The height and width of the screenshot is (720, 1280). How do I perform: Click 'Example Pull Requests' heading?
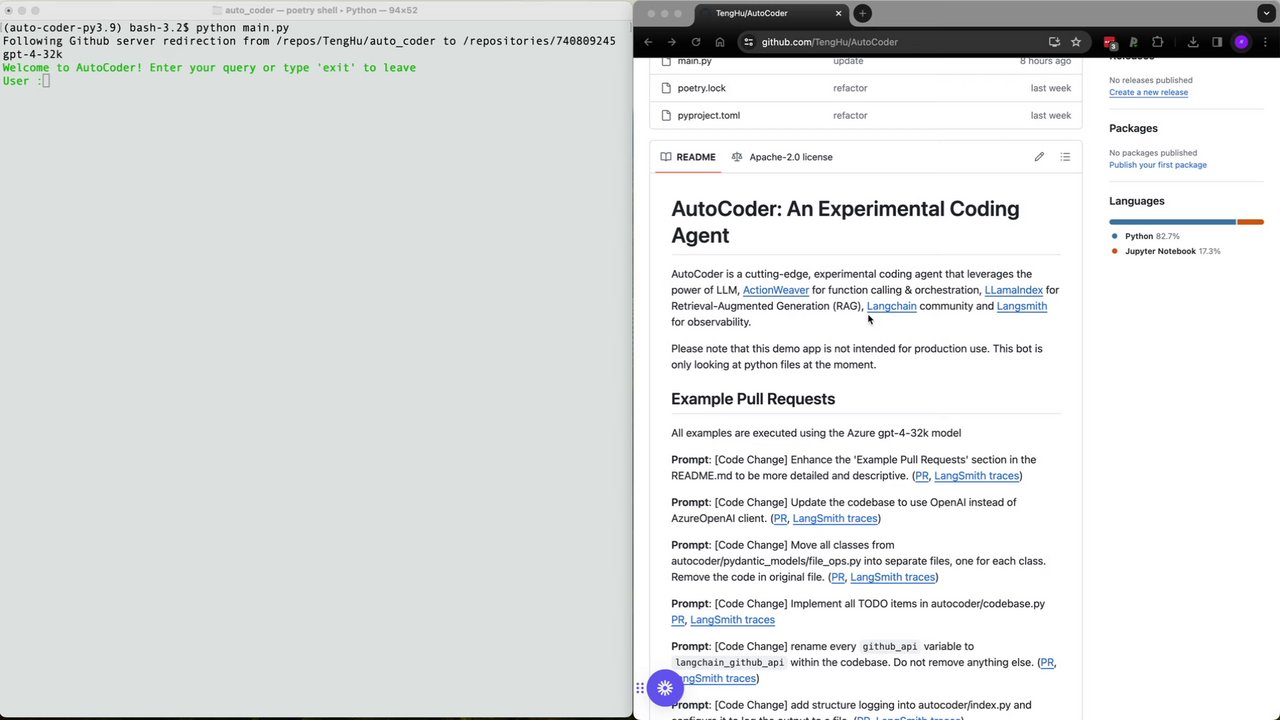(x=753, y=399)
